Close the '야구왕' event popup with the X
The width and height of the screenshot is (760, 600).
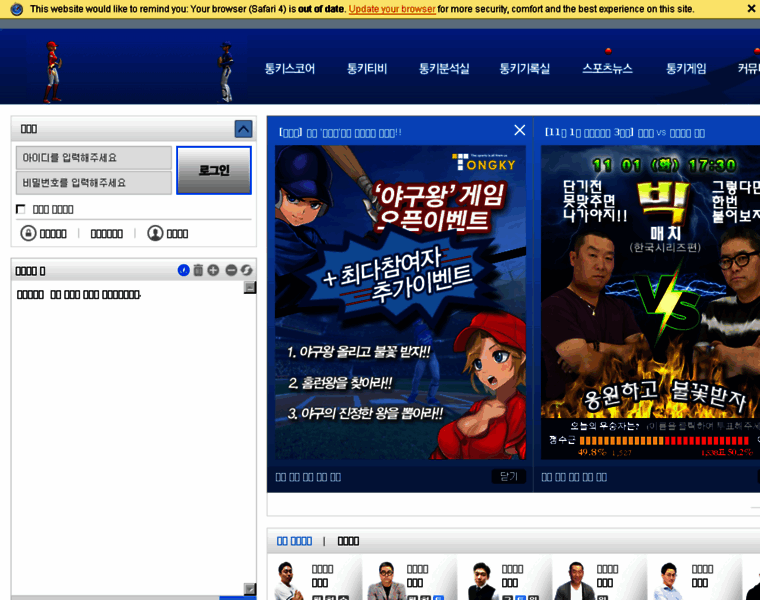coord(520,130)
